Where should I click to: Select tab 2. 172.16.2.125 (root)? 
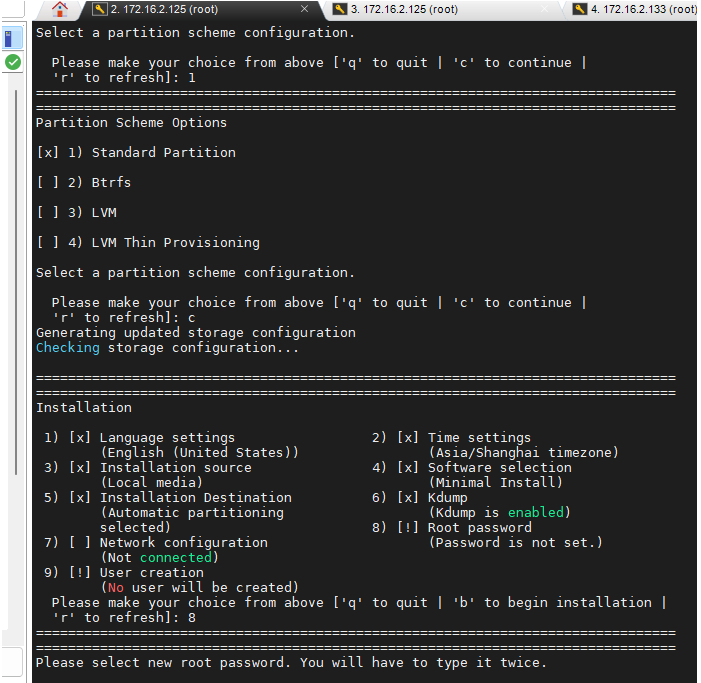coord(164,10)
